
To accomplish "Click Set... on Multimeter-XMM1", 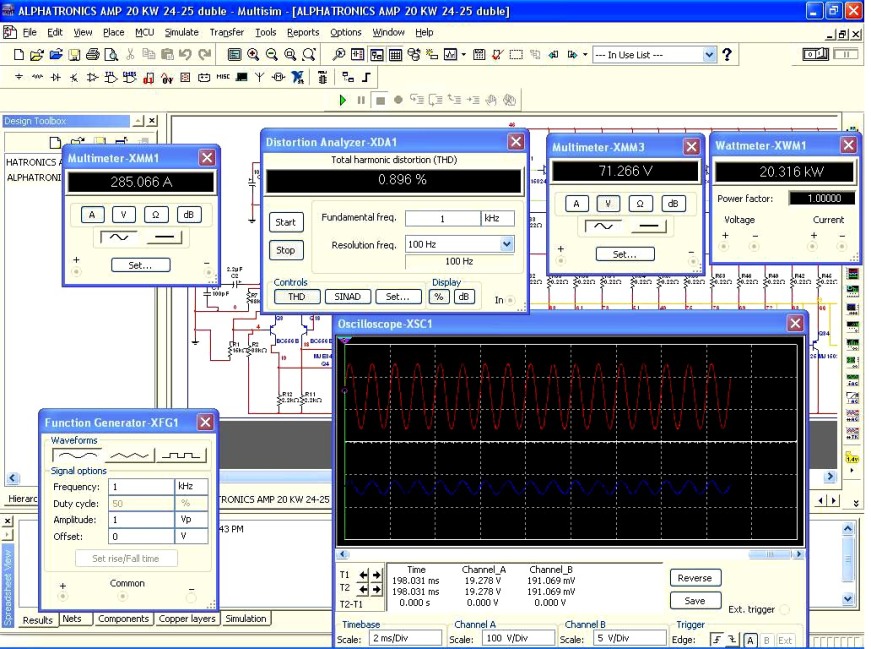I will tap(141, 266).
